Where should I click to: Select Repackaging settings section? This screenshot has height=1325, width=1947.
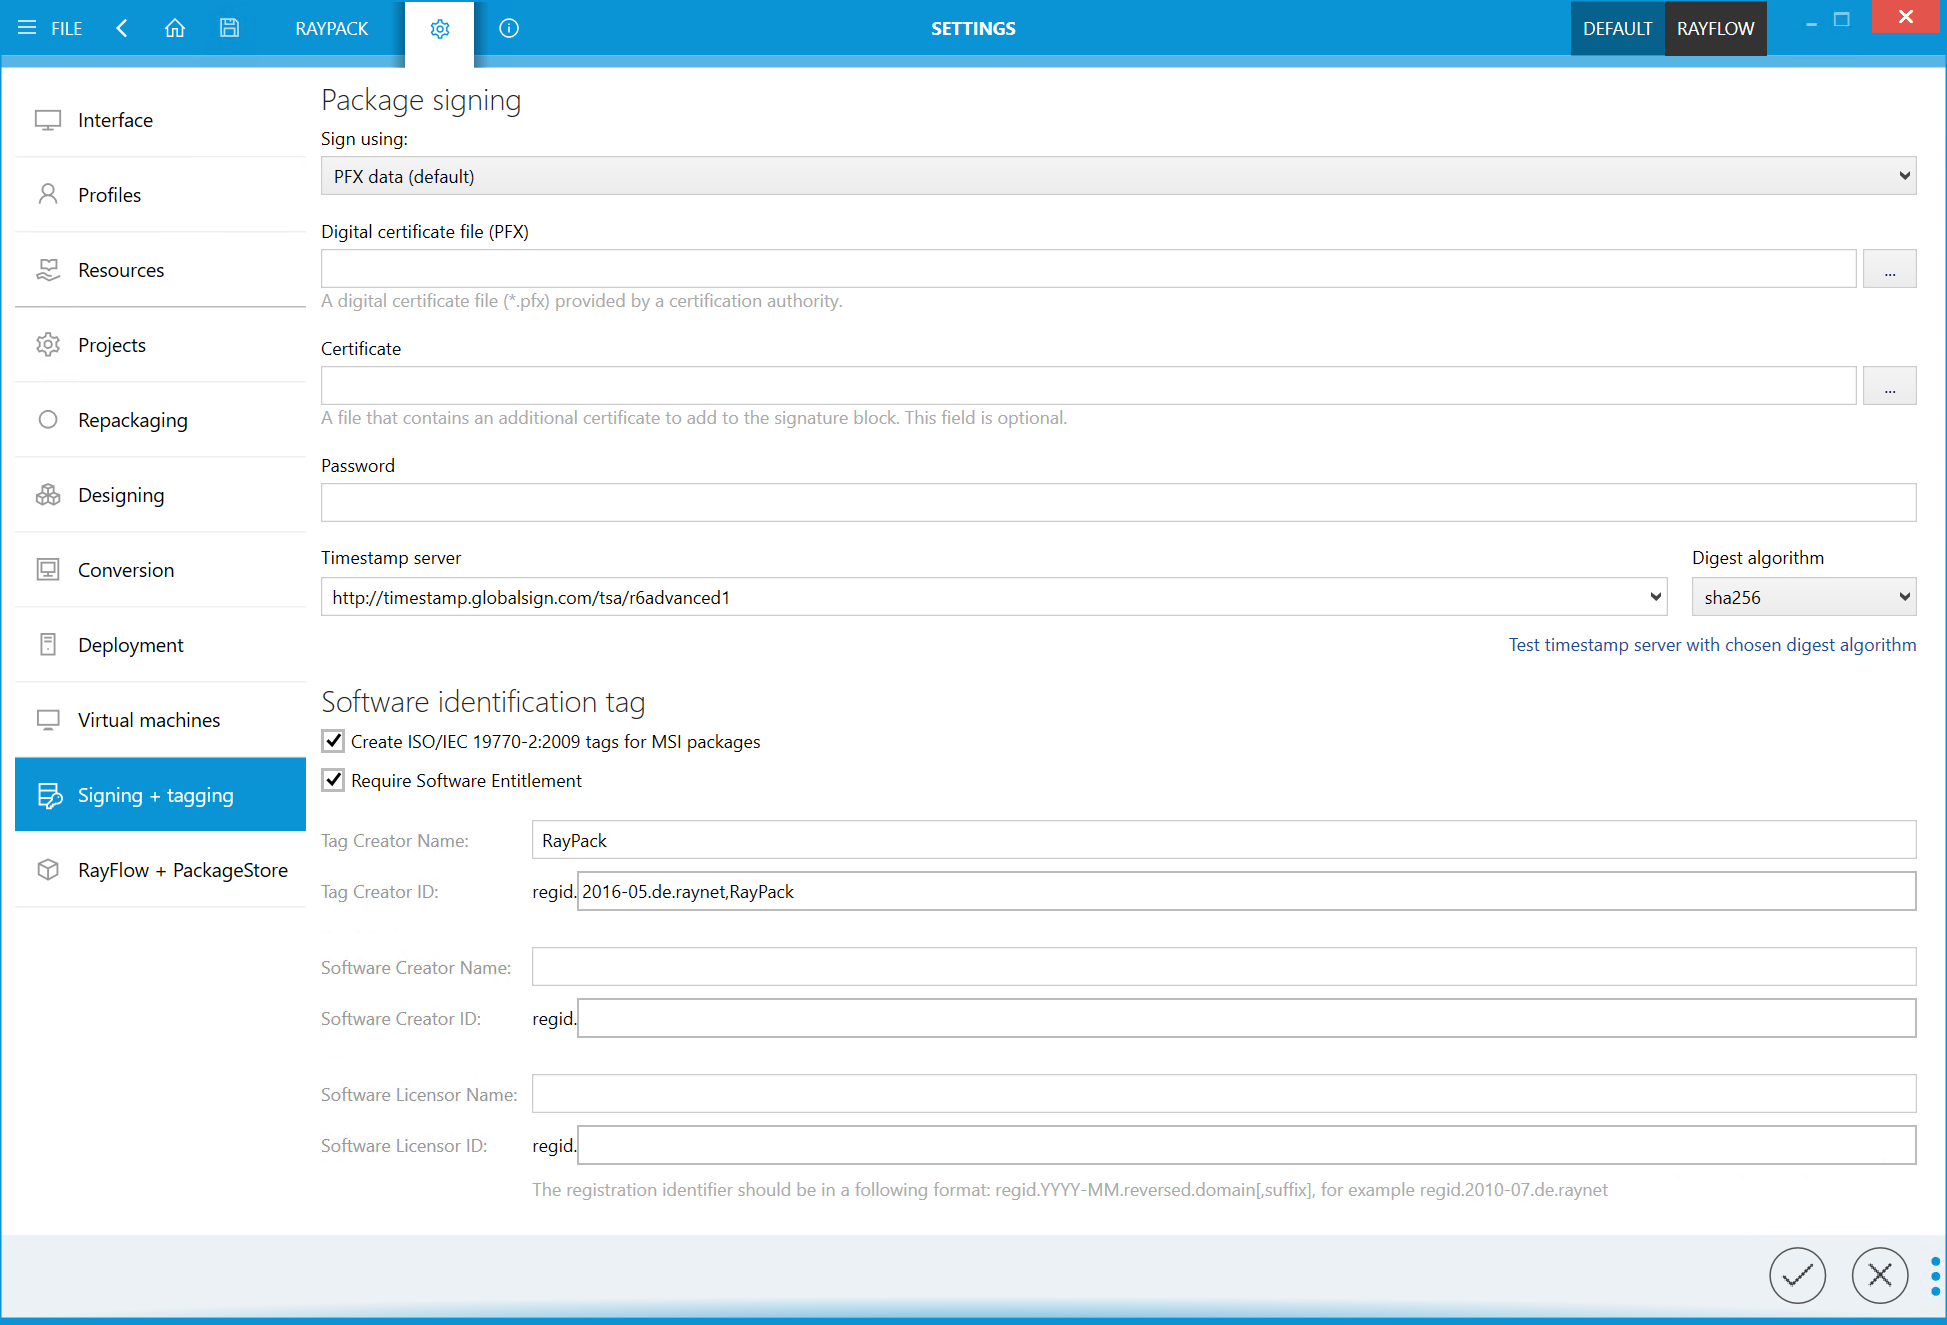[x=160, y=420]
